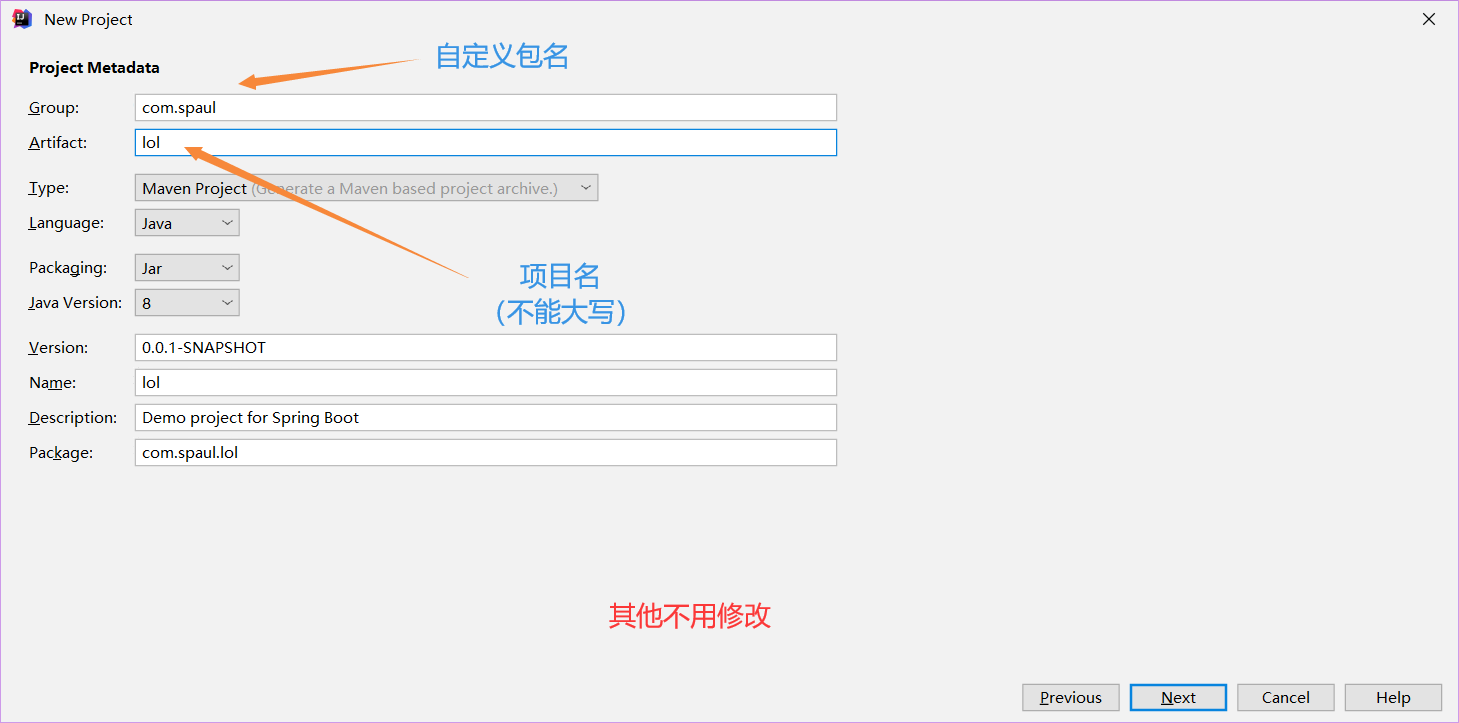This screenshot has height=723, width=1459.
Task: Click the Description: label
Action: click(x=73, y=418)
